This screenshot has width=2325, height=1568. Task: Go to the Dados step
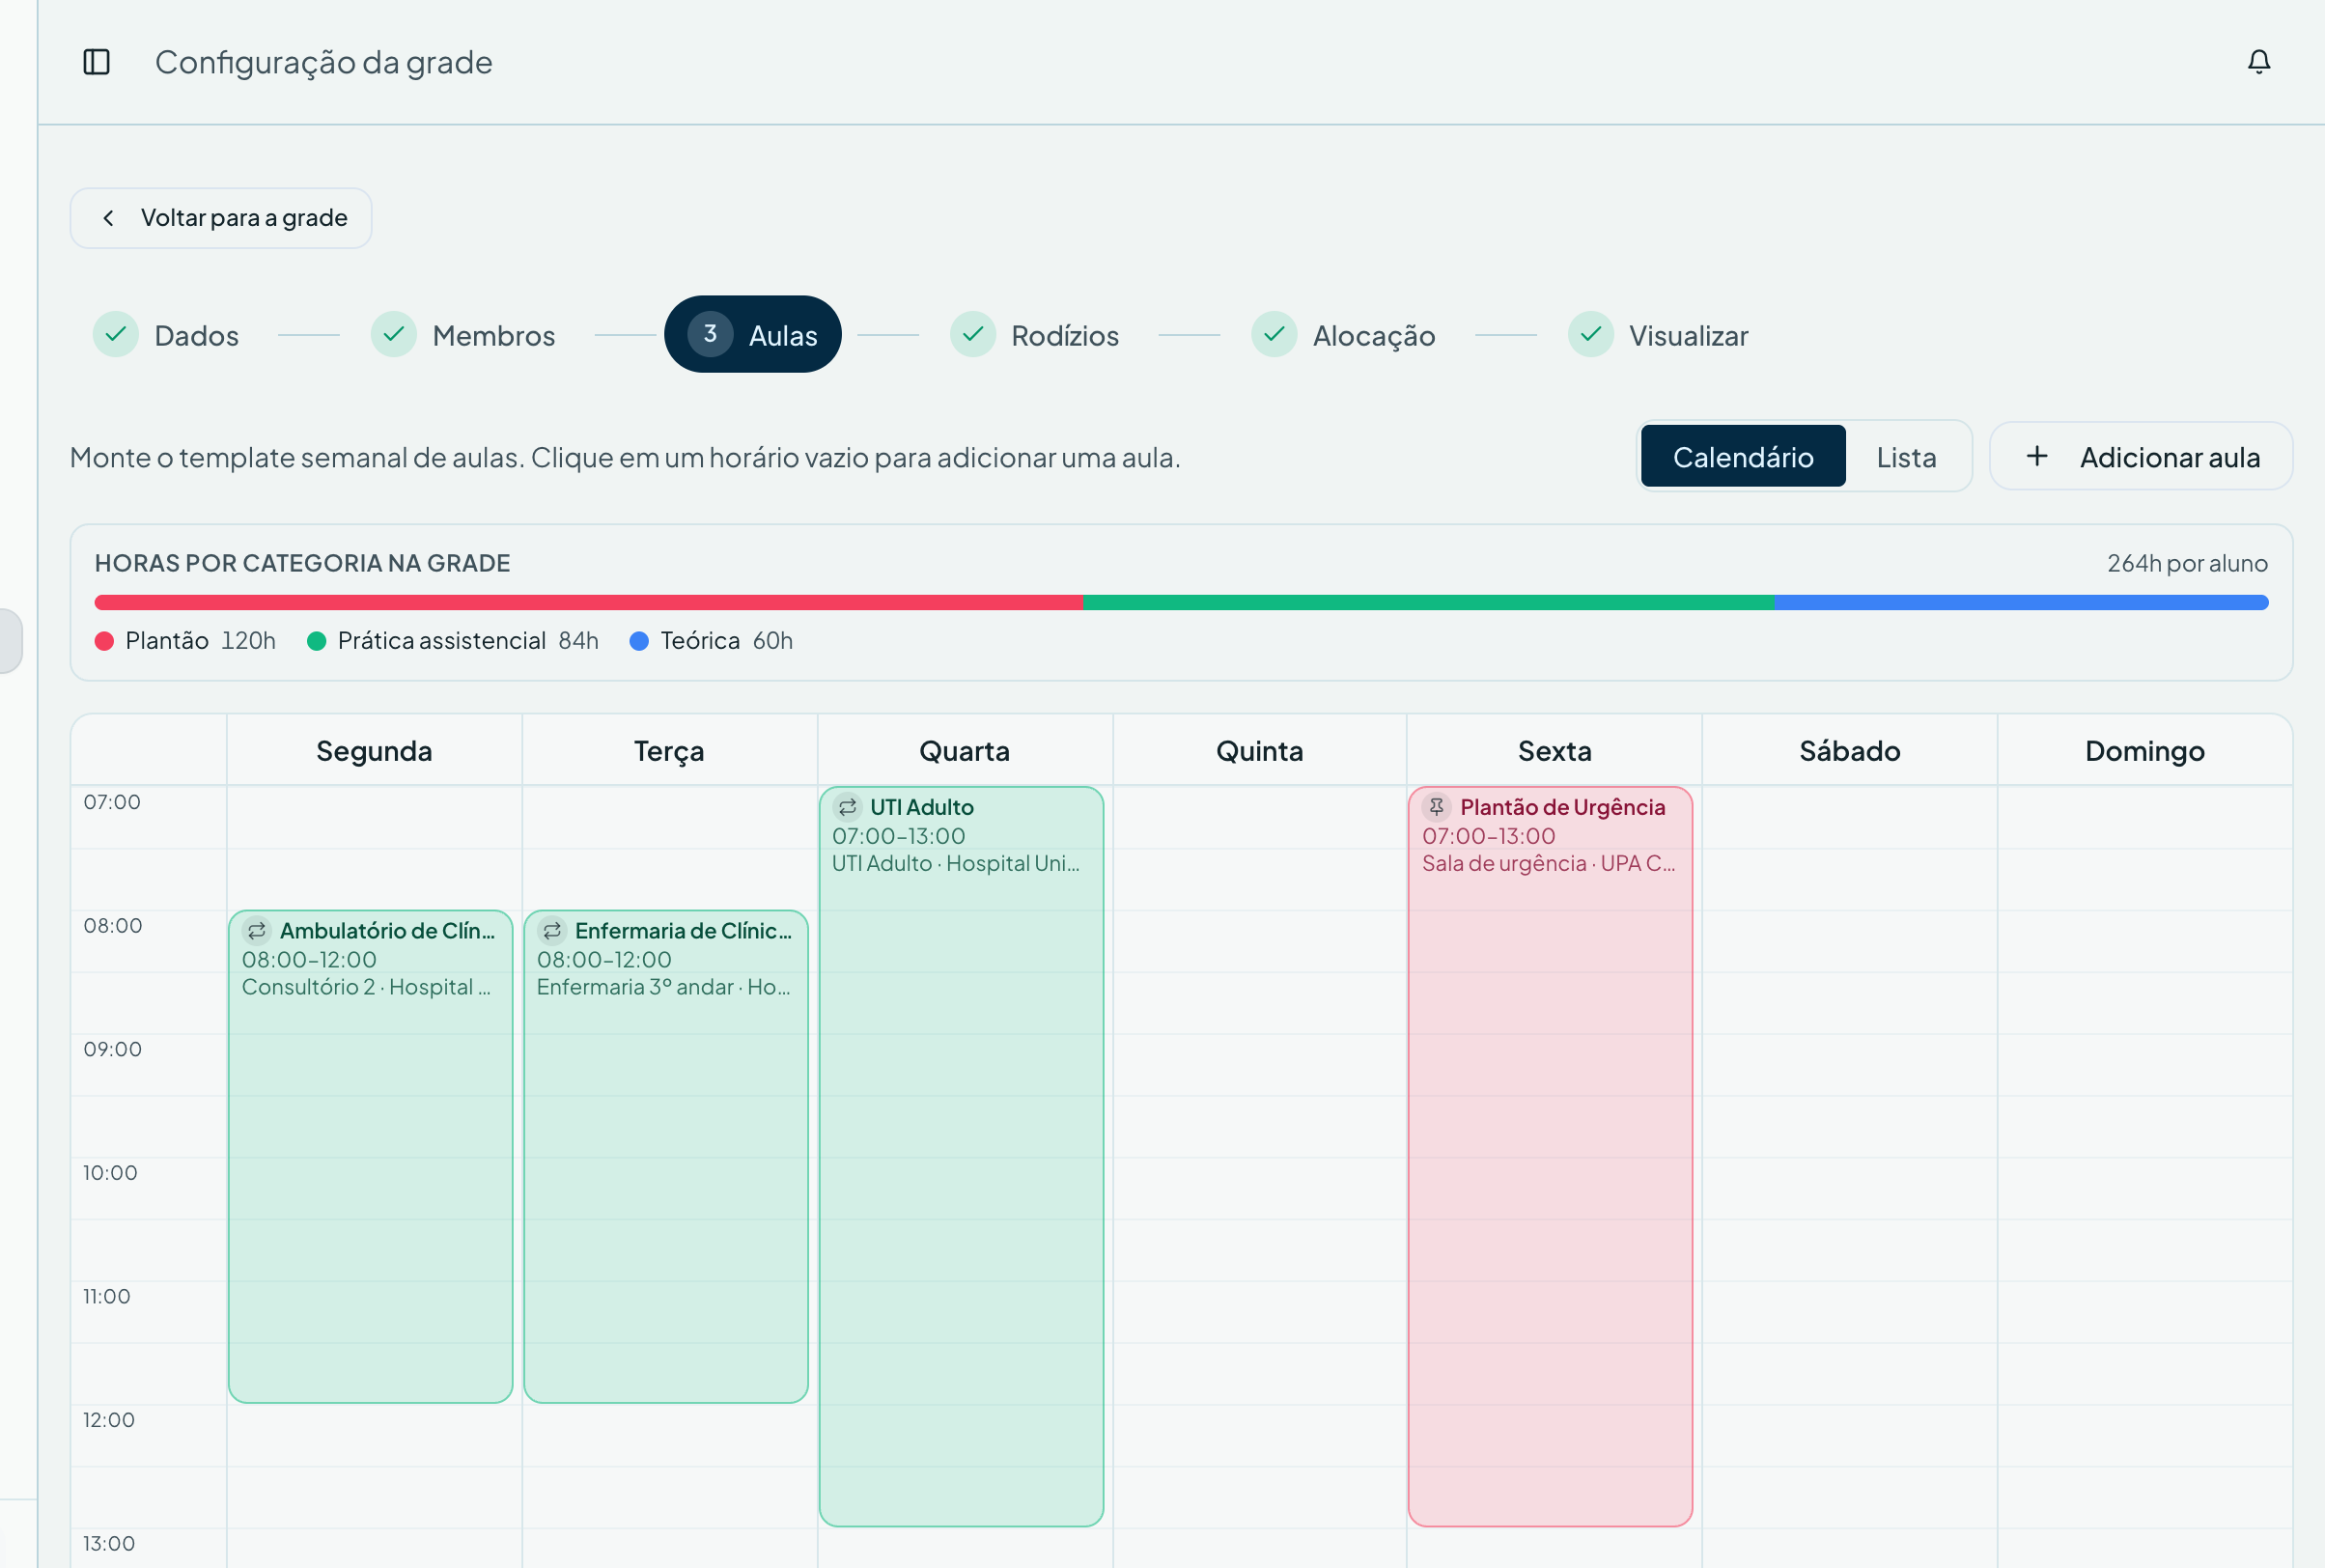click(x=166, y=335)
